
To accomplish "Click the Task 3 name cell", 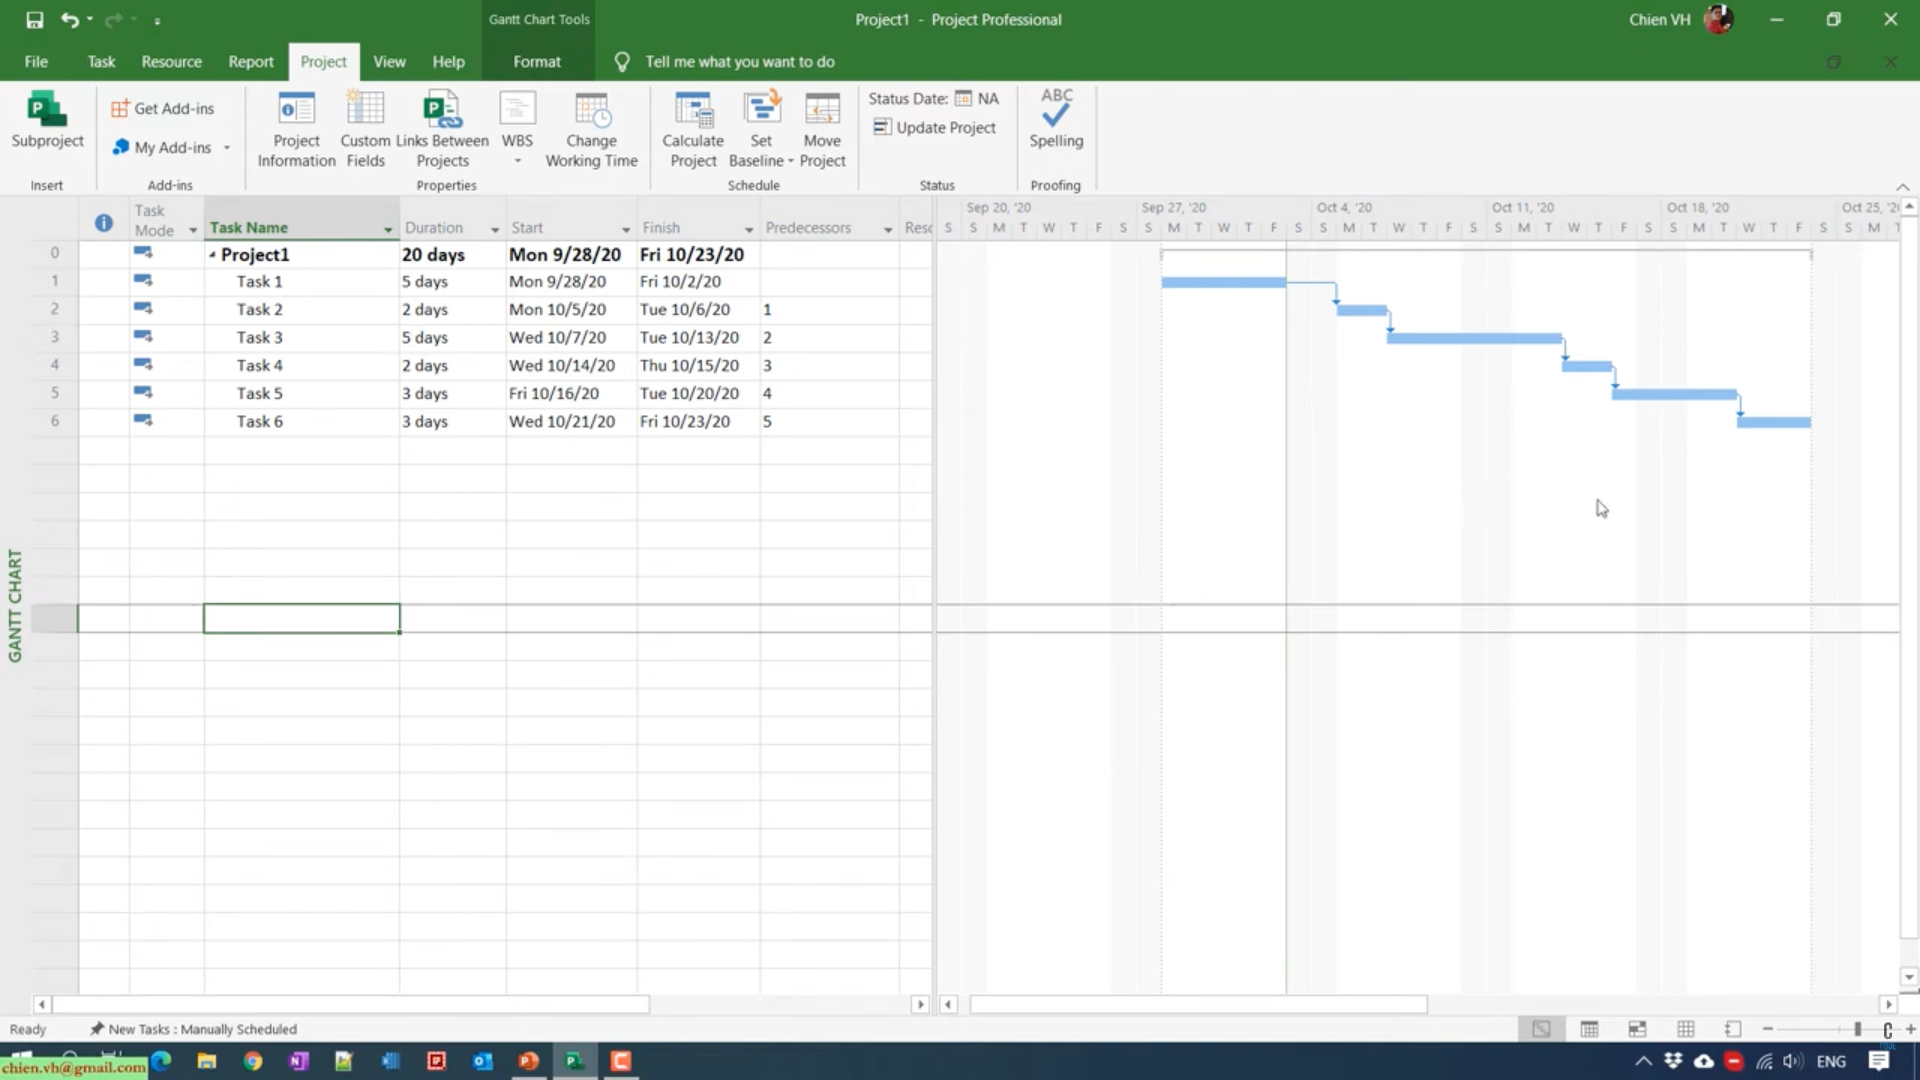I will click(x=260, y=338).
